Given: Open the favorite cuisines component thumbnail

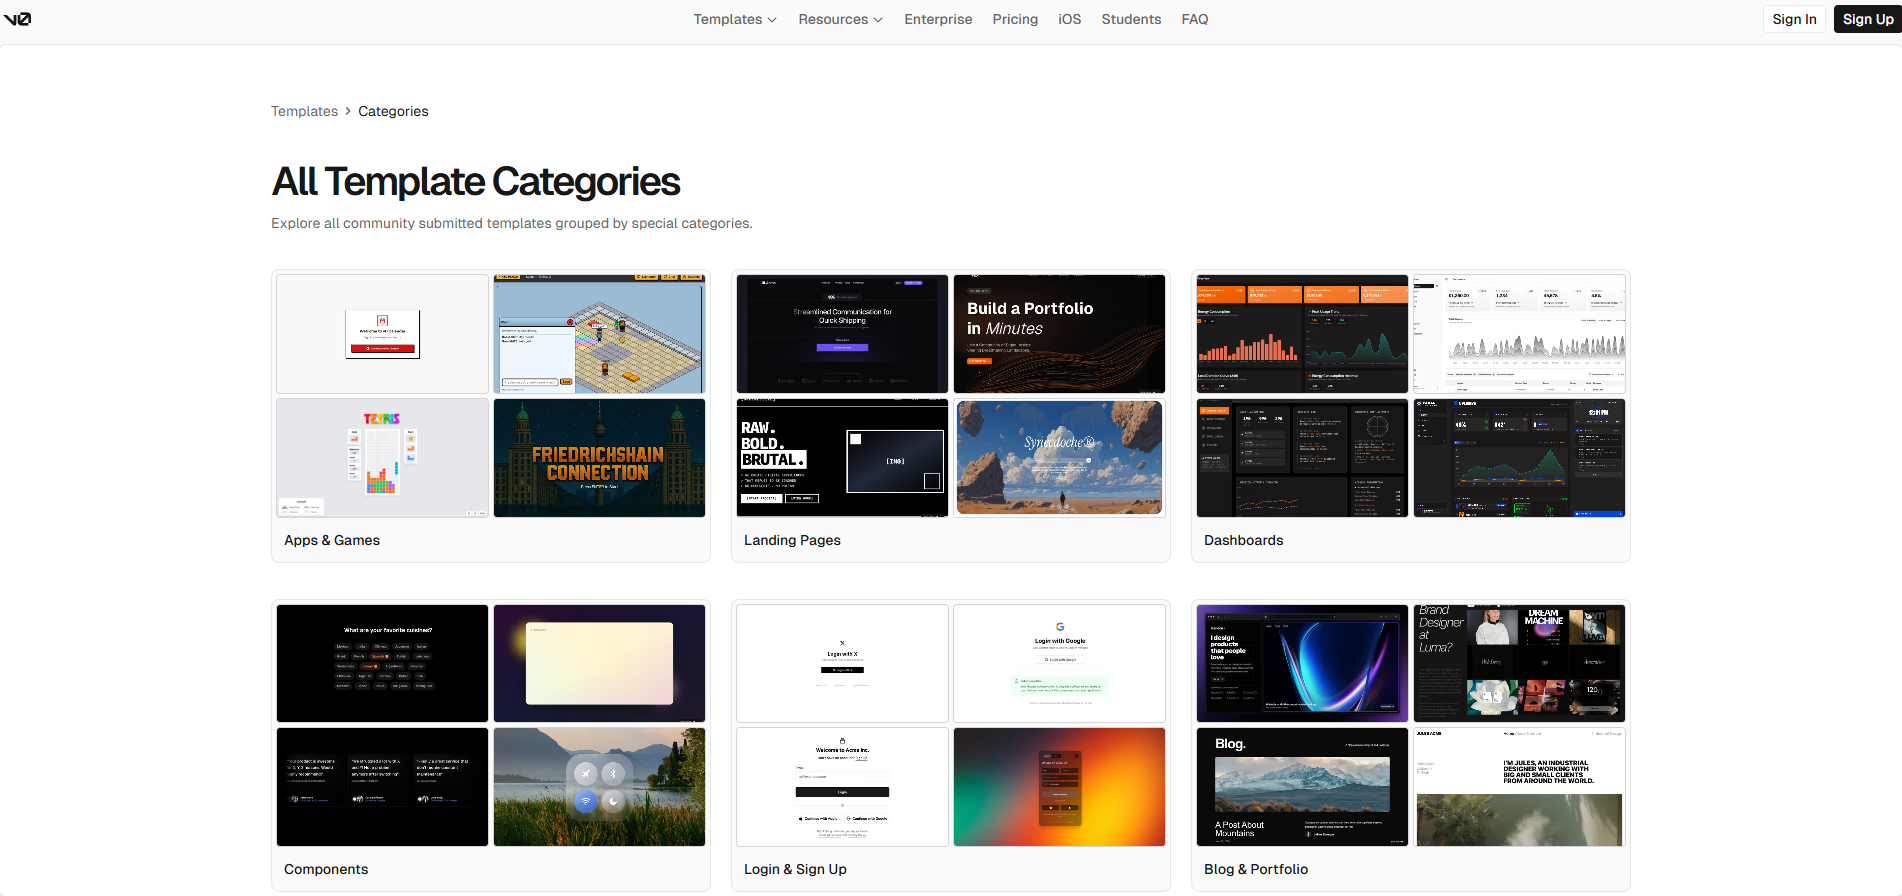Looking at the screenshot, I should coord(382,663).
